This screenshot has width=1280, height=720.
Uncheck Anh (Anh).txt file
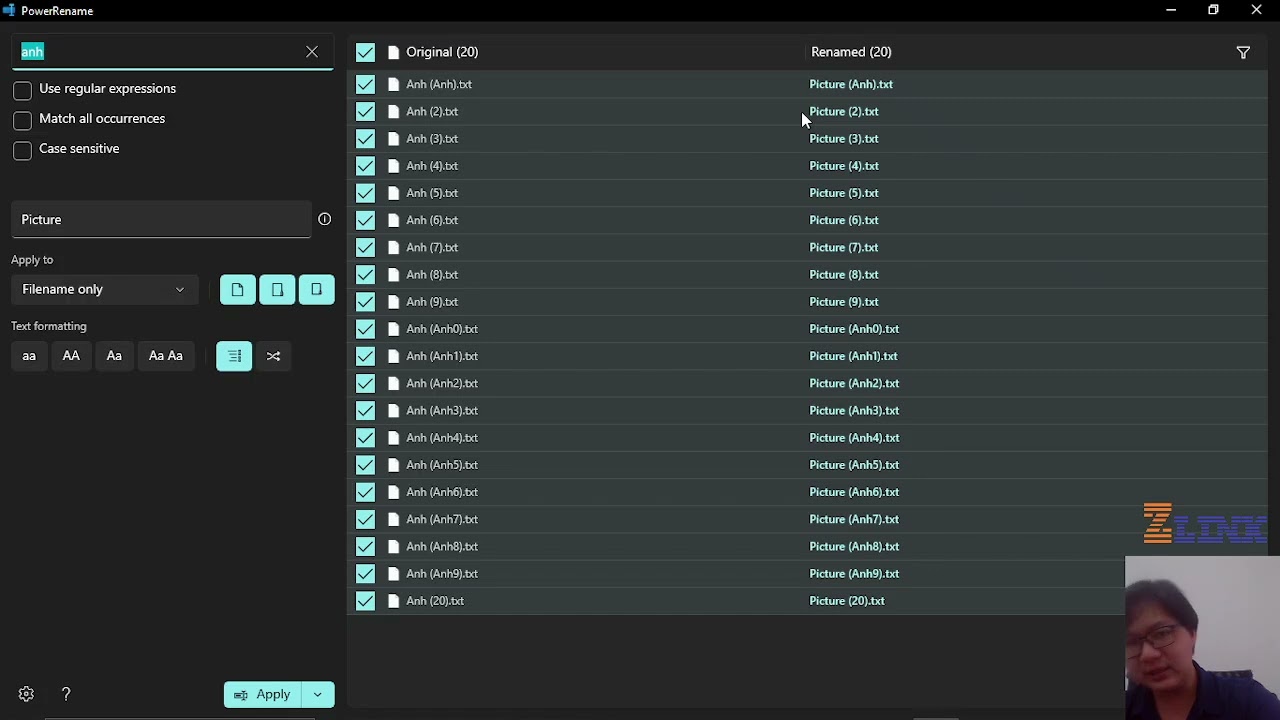365,84
